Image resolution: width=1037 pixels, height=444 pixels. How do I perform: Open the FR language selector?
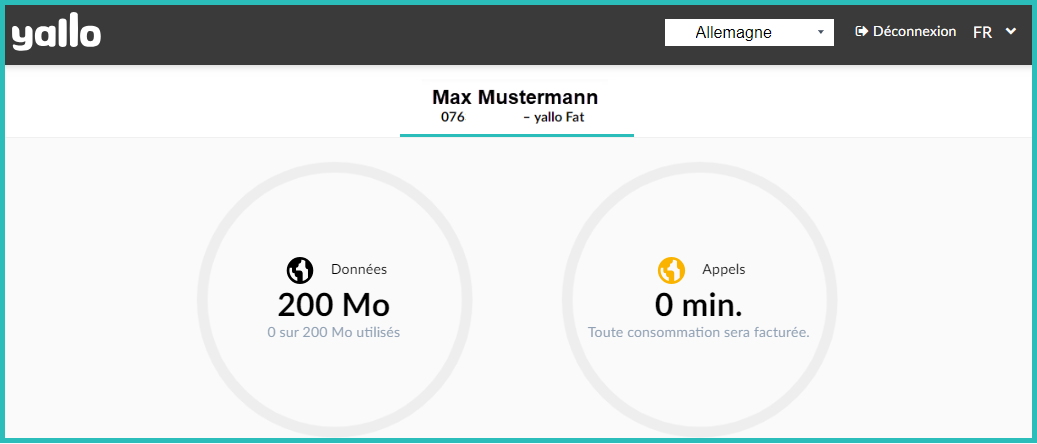[x=983, y=32]
